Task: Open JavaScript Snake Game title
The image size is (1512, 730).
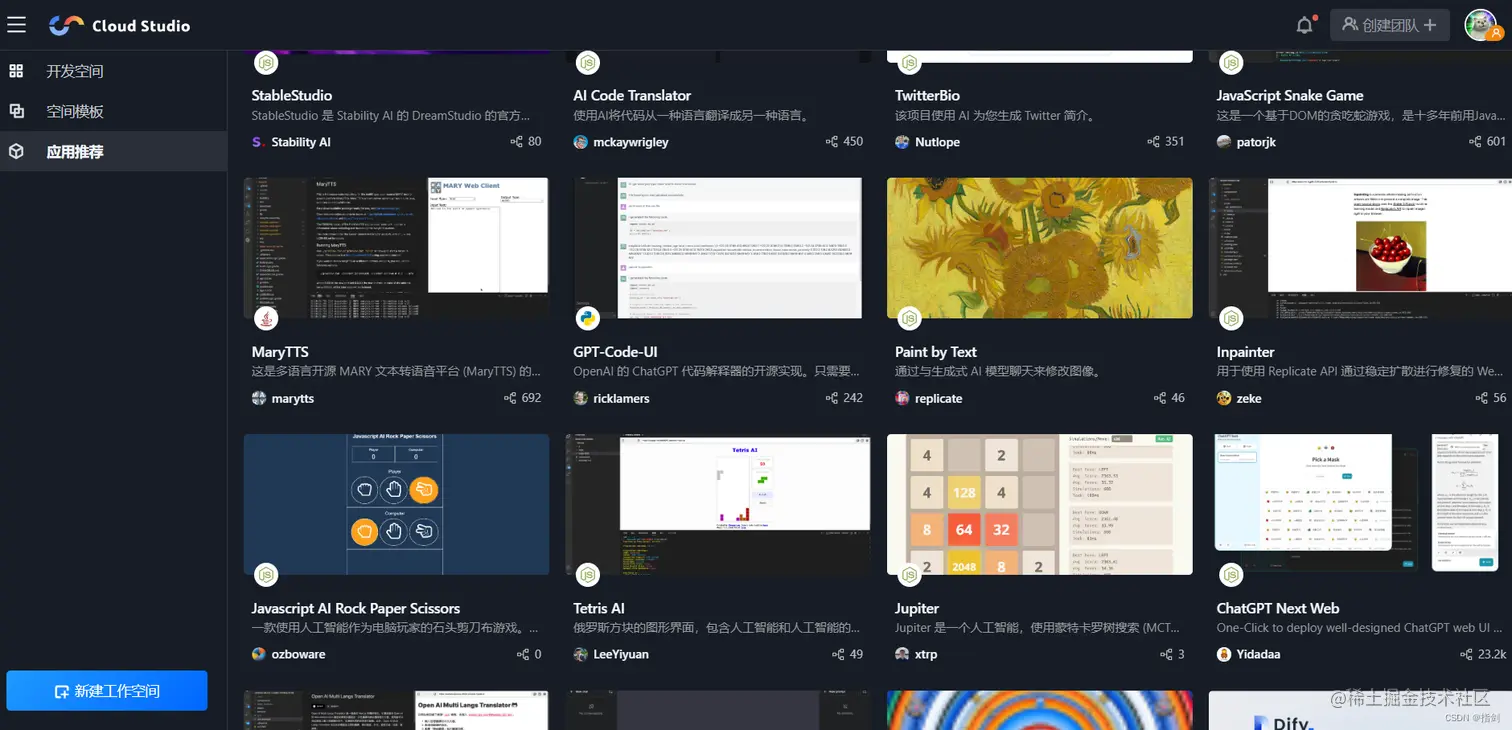Action: [x=1290, y=96]
